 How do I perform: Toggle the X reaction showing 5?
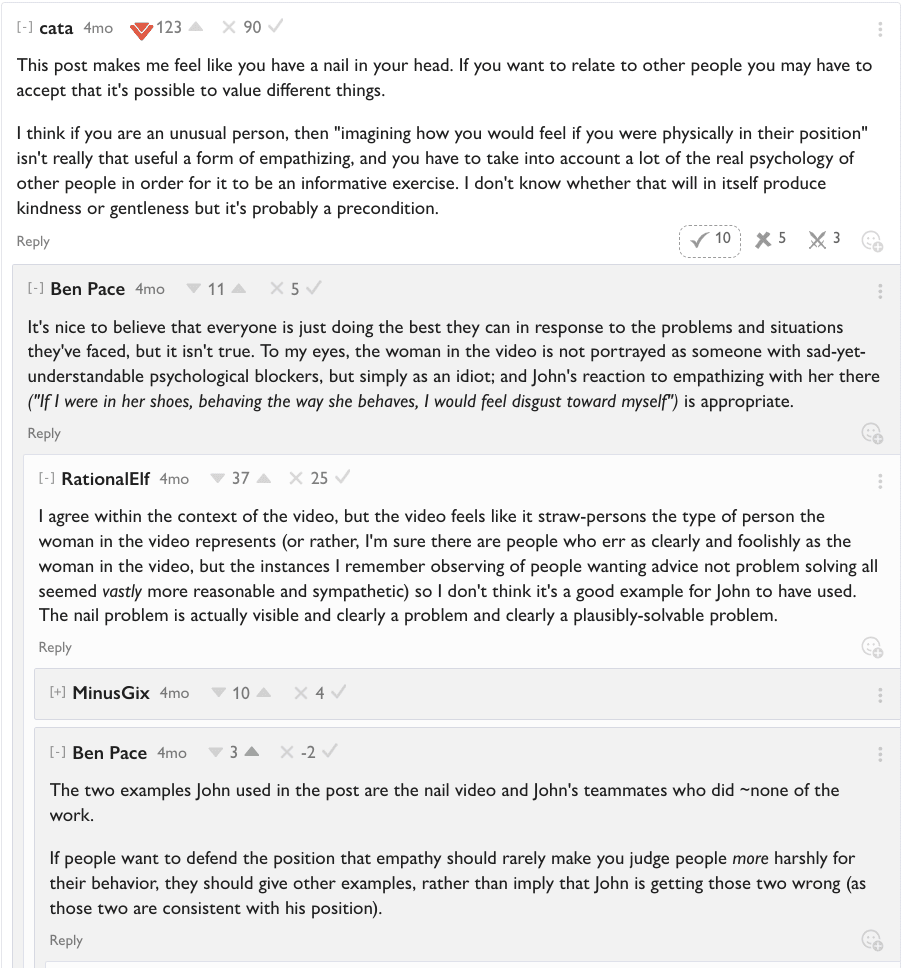pos(770,240)
